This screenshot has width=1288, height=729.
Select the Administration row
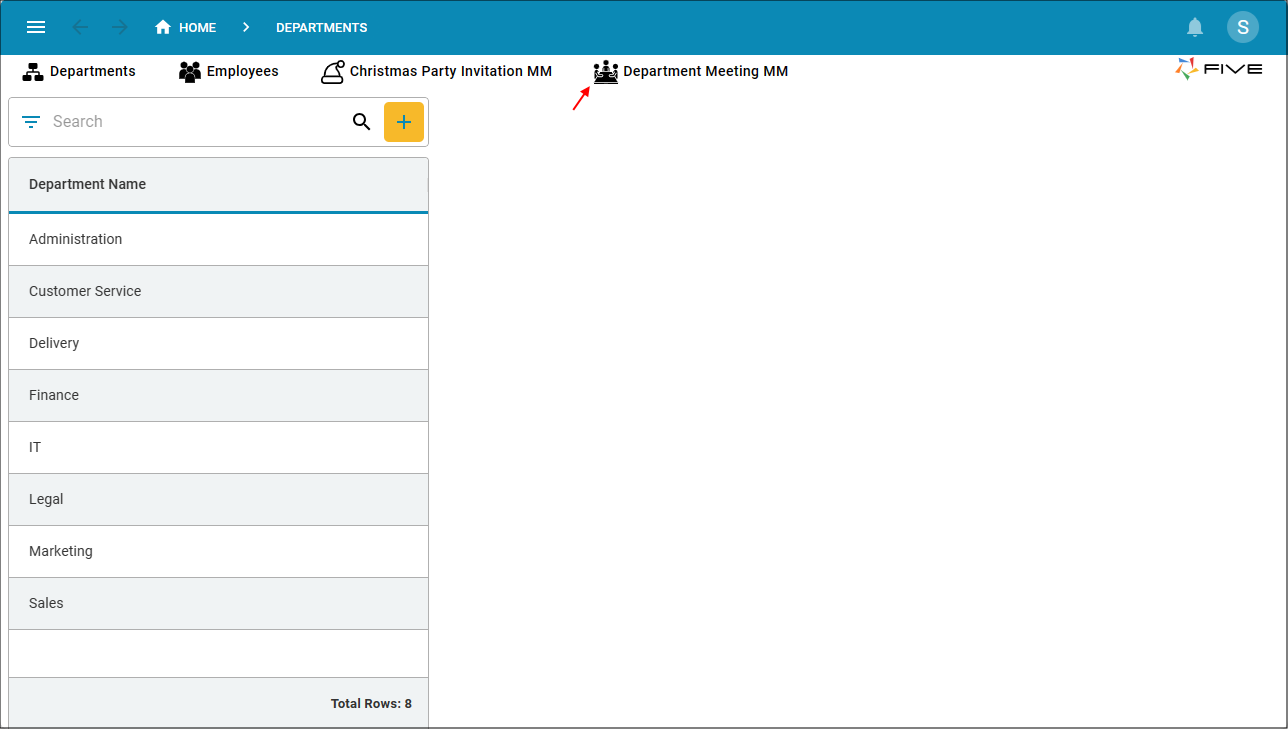(x=218, y=239)
